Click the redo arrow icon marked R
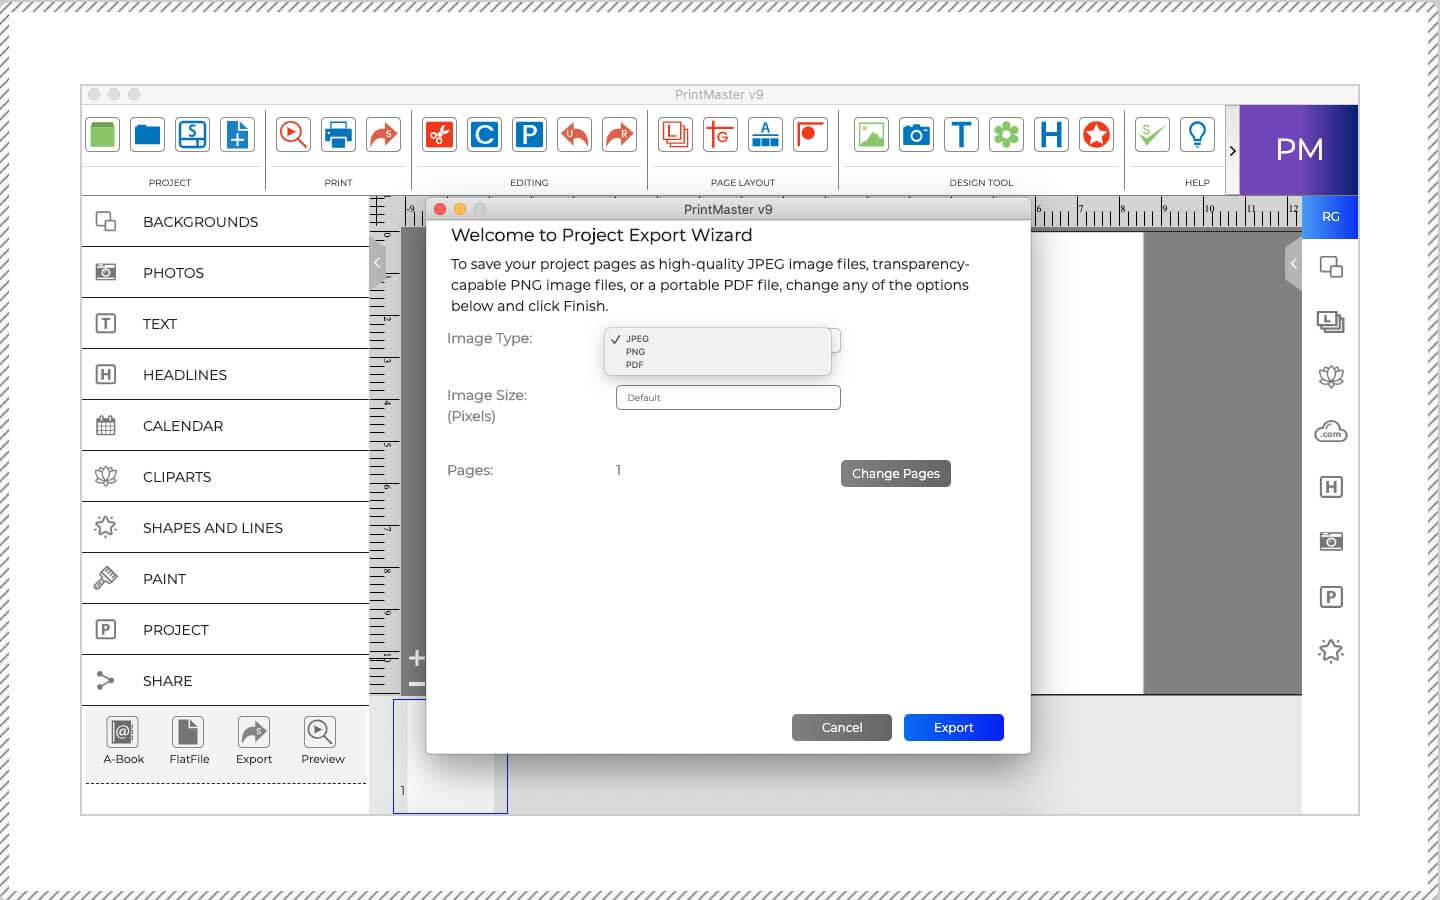 619,134
